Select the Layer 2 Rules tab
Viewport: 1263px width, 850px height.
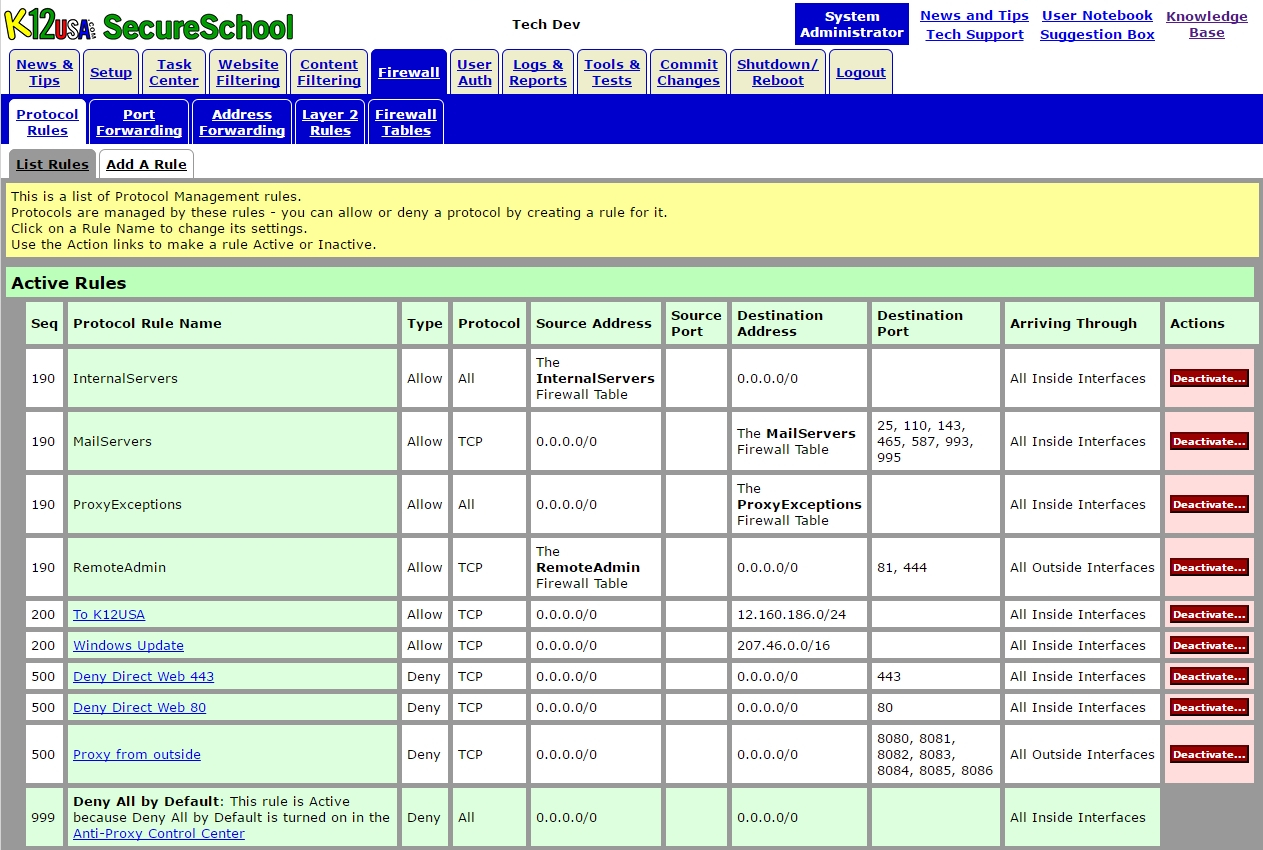[330, 122]
